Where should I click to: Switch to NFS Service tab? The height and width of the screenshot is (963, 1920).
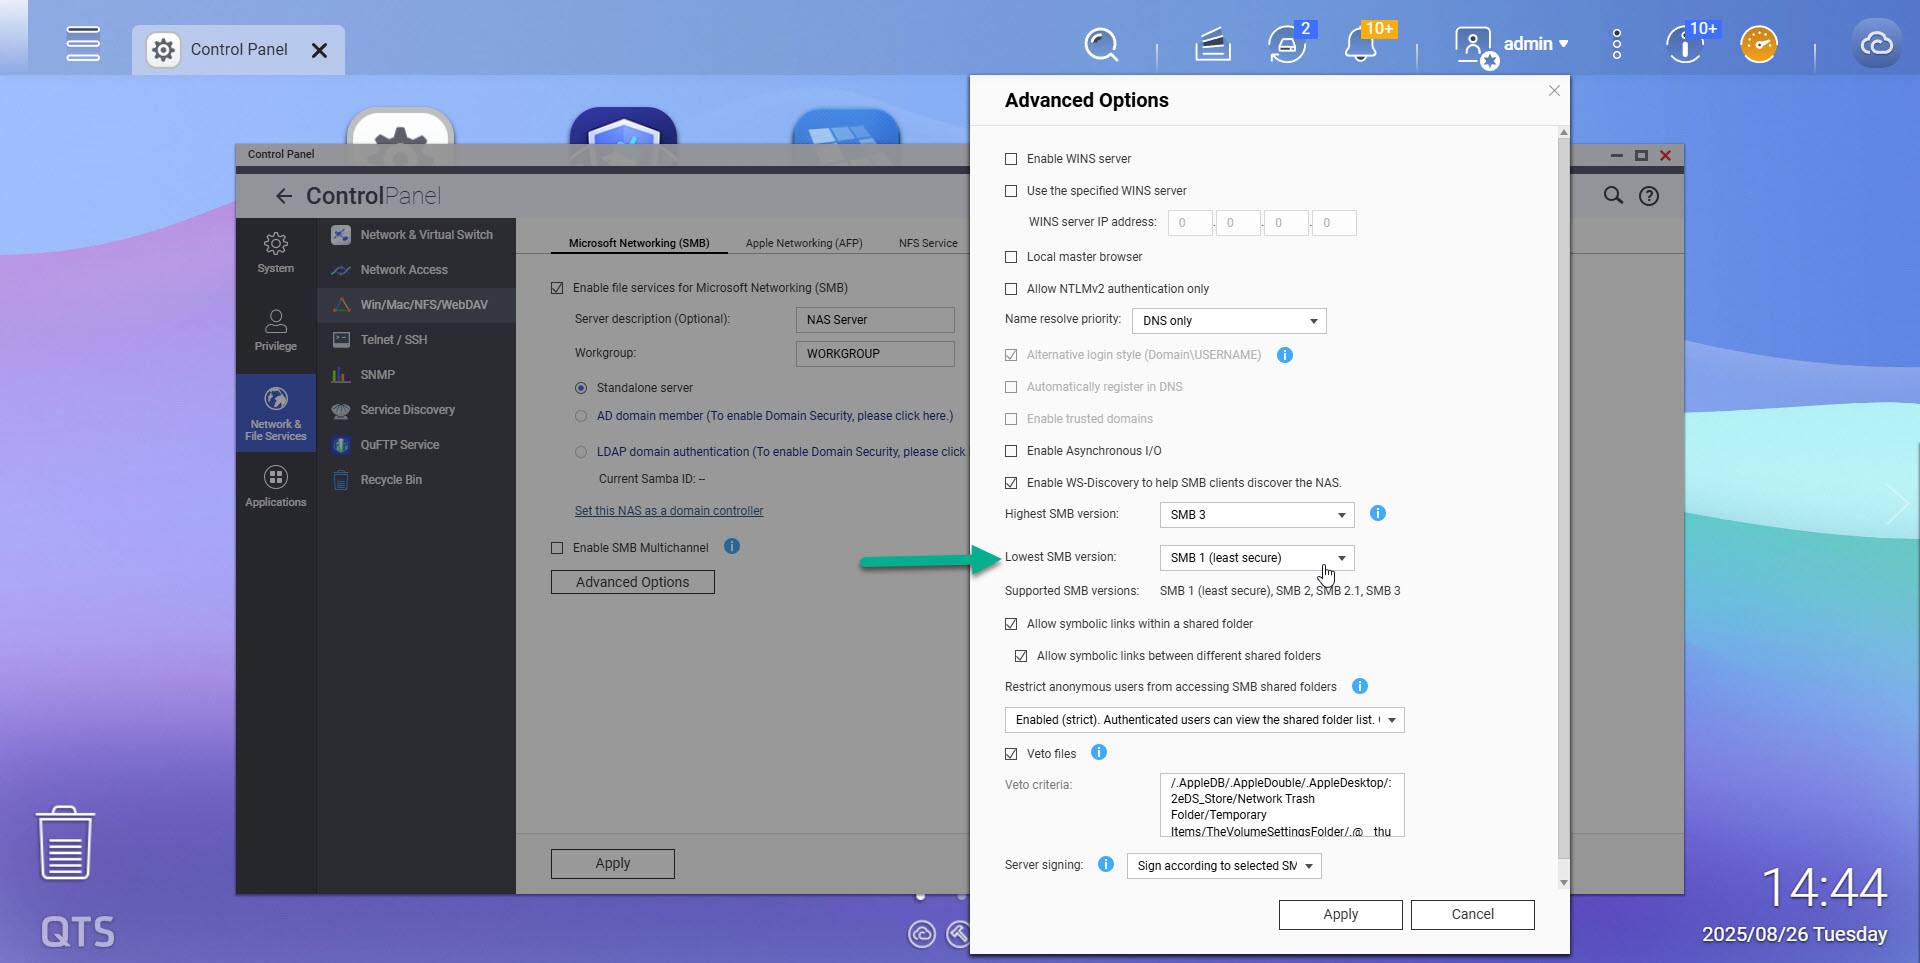[x=928, y=243]
